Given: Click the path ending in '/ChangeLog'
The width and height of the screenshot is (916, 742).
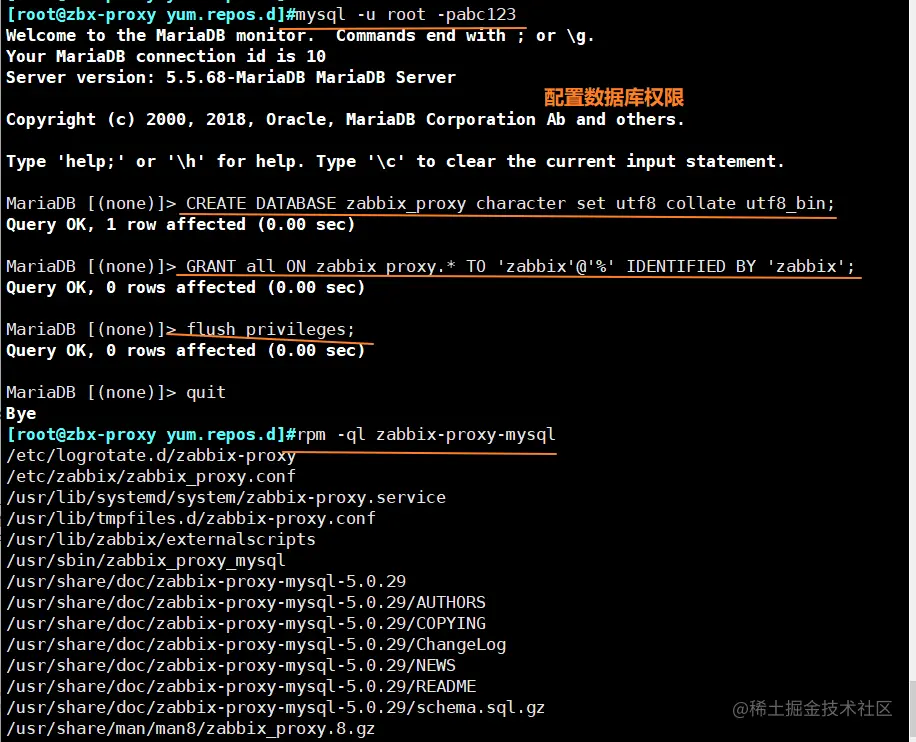Looking at the screenshot, I should tap(256, 644).
